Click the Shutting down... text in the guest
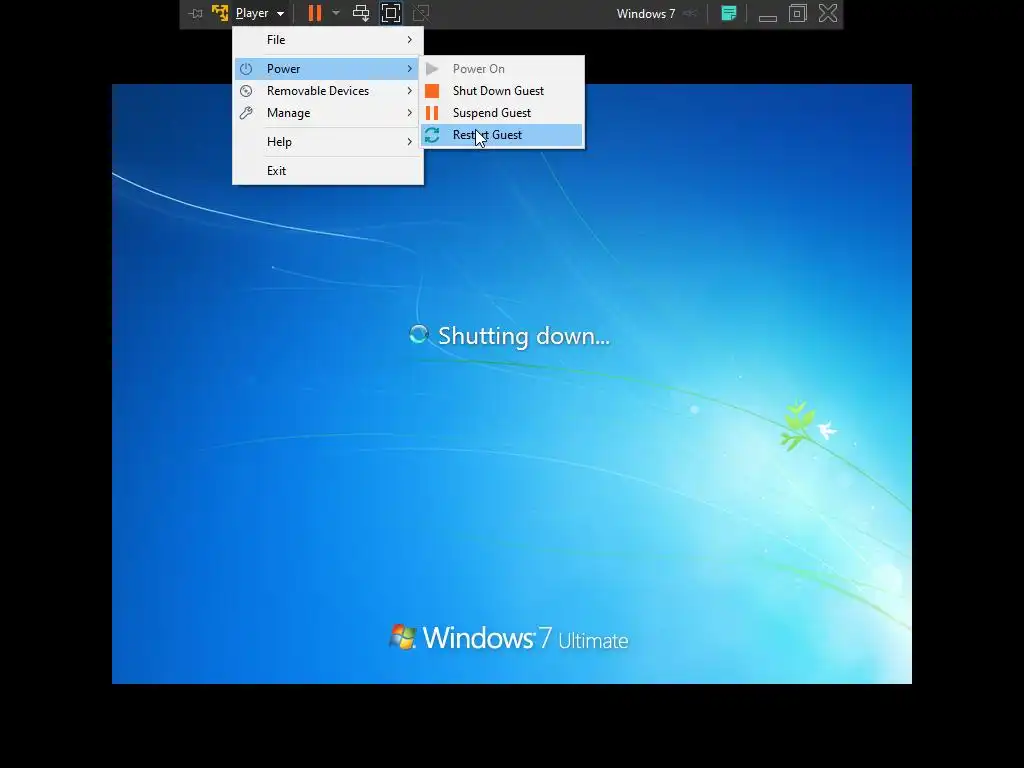This screenshot has height=768, width=1024. click(x=524, y=336)
